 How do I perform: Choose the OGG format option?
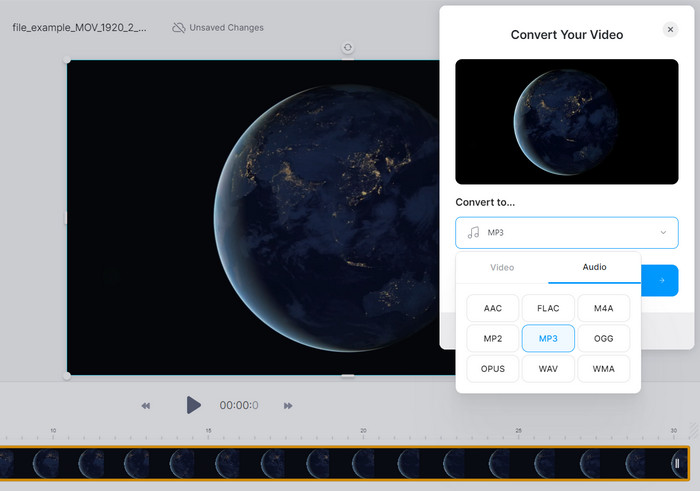[x=603, y=339]
